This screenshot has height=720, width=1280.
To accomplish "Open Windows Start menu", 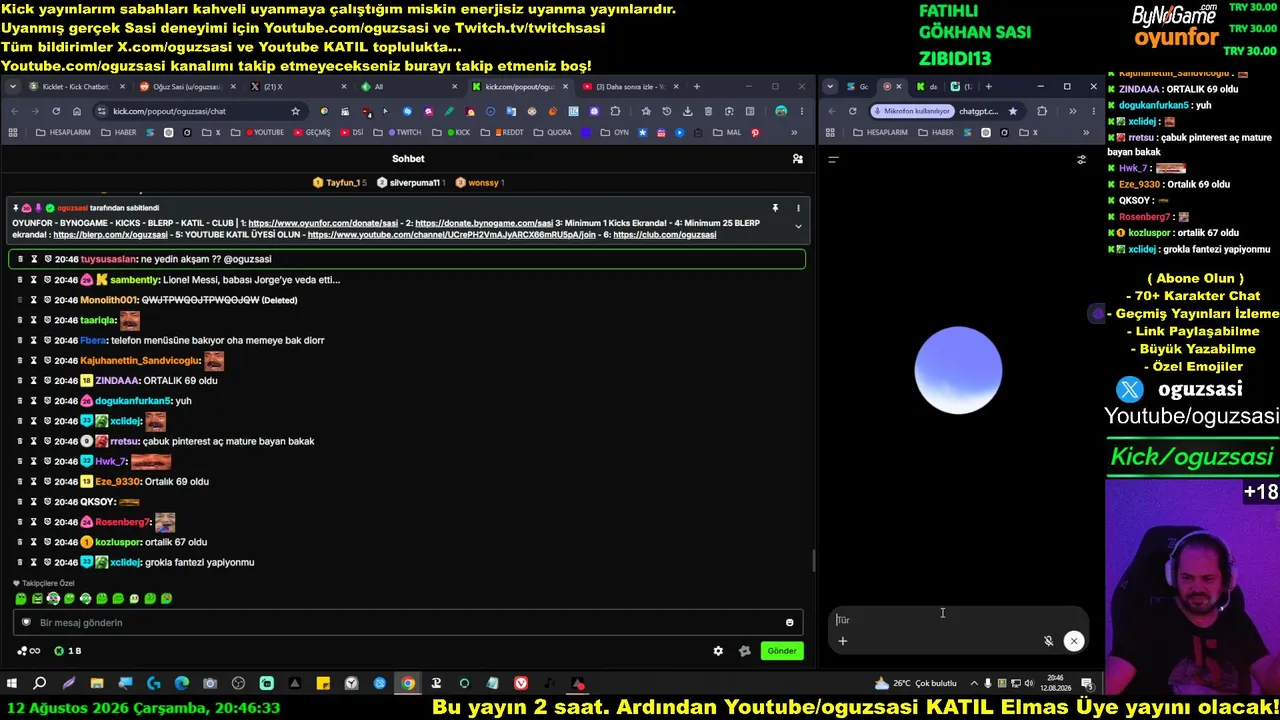I will pos(12,684).
